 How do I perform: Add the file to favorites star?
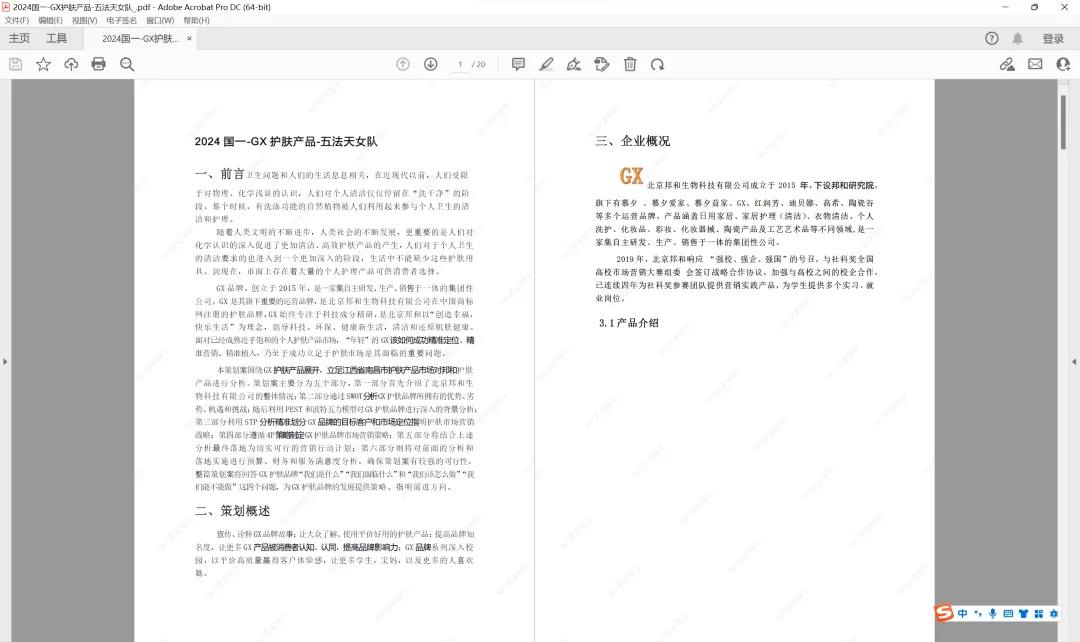coord(43,63)
